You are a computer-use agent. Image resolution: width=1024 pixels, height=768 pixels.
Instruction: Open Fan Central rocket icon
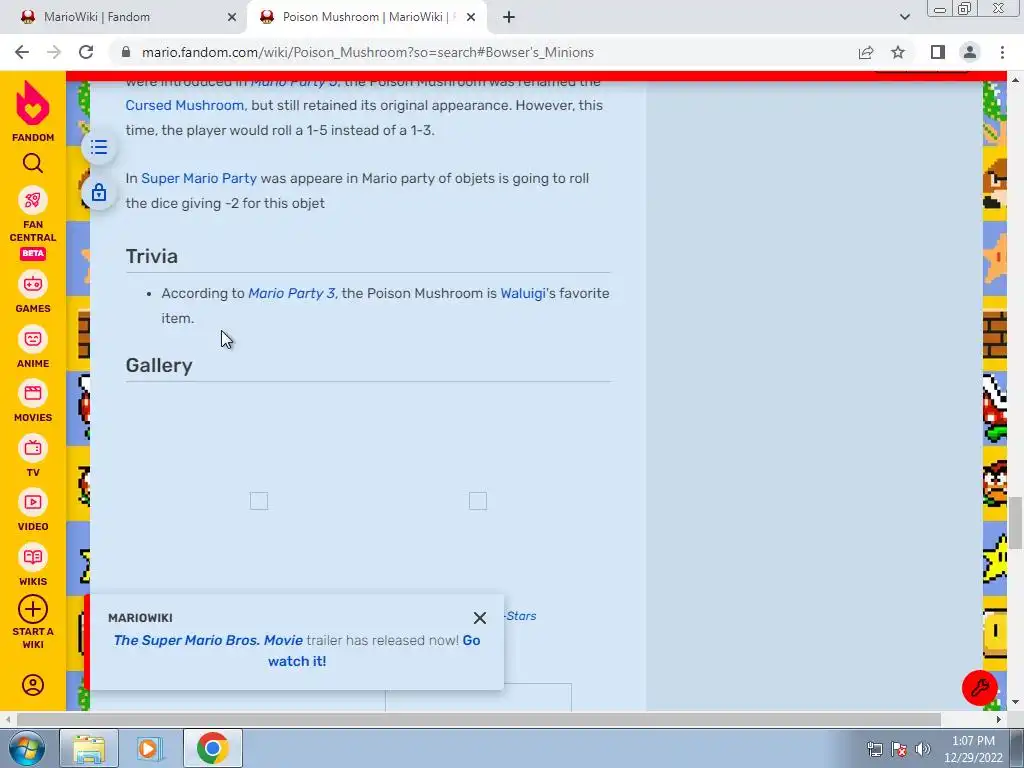[33, 200]
